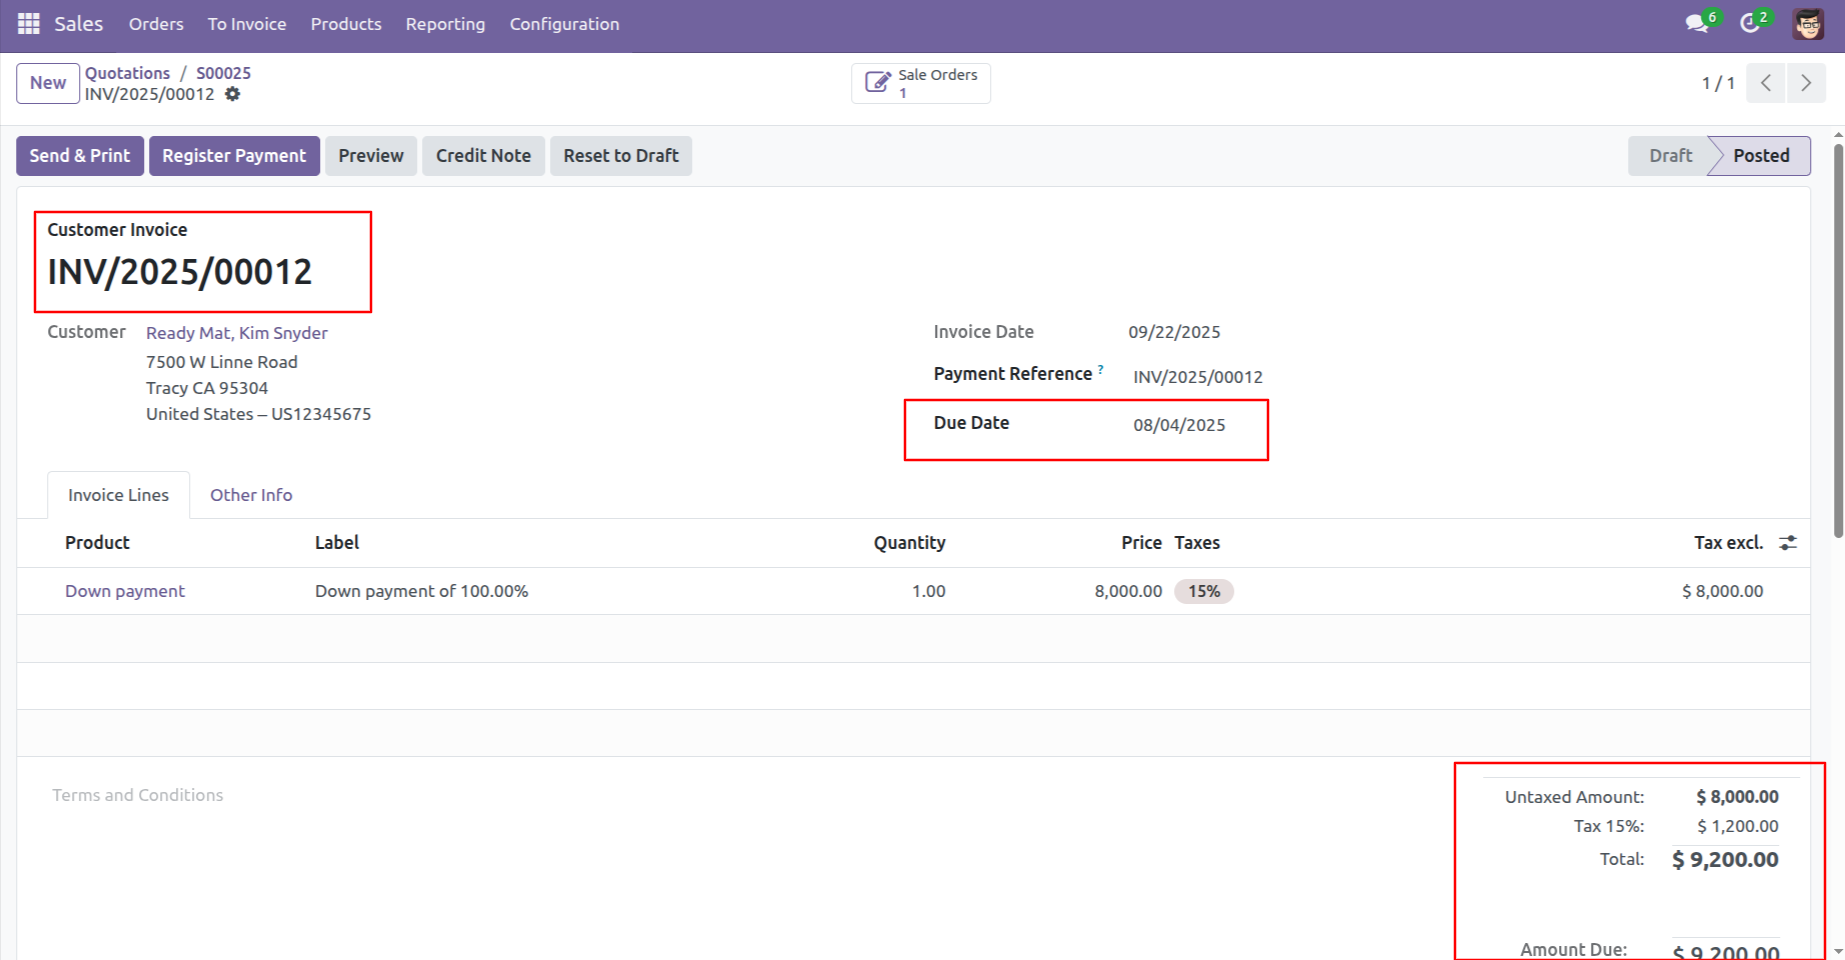Click the user avatar in top bar
Viewport: 1845px width, 960px height.
pos(1808,24)
